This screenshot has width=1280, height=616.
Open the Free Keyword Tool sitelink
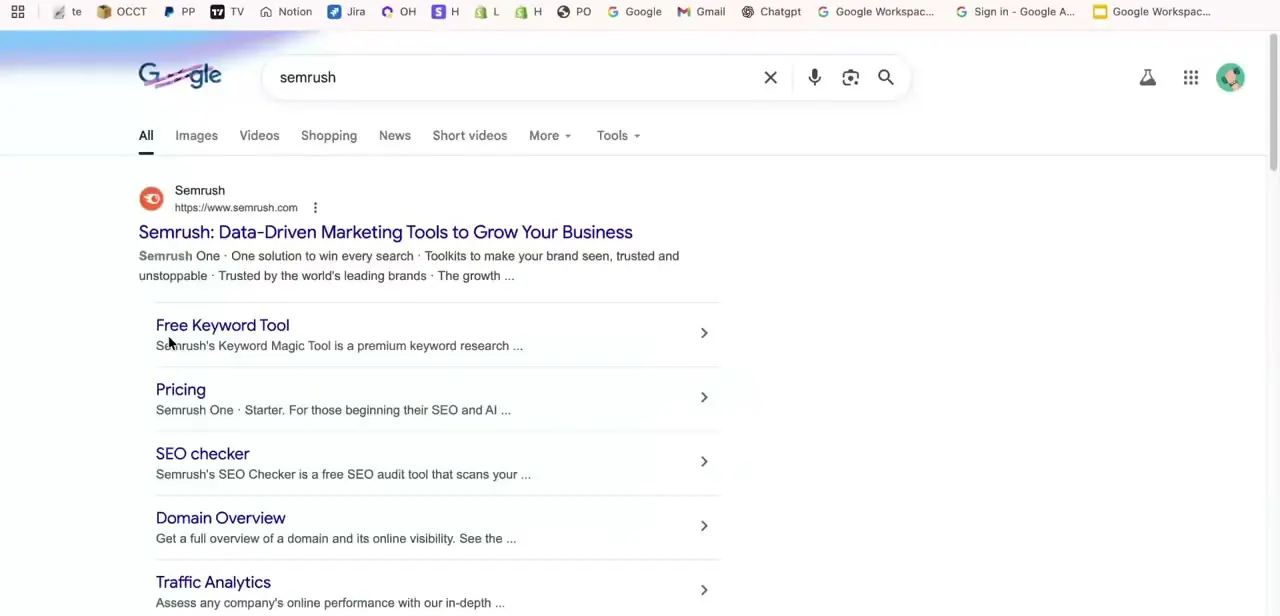222,325
